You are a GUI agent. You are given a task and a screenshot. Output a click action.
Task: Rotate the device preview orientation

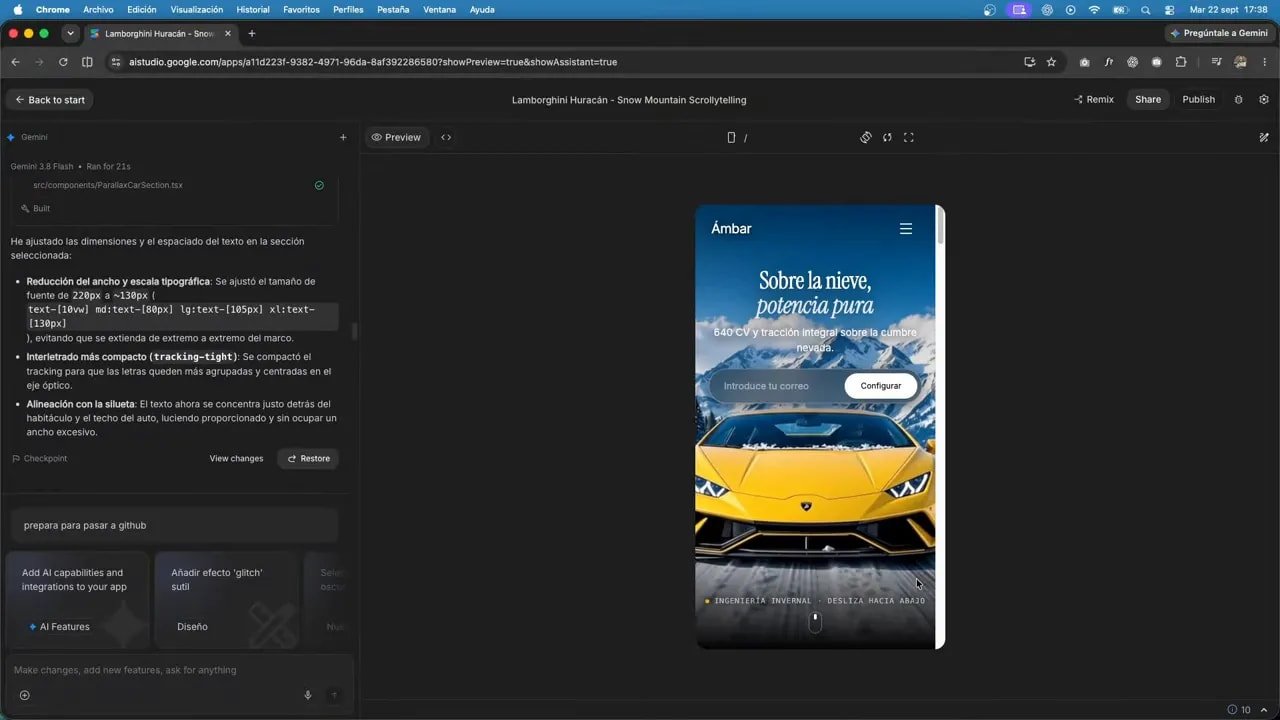866,137
